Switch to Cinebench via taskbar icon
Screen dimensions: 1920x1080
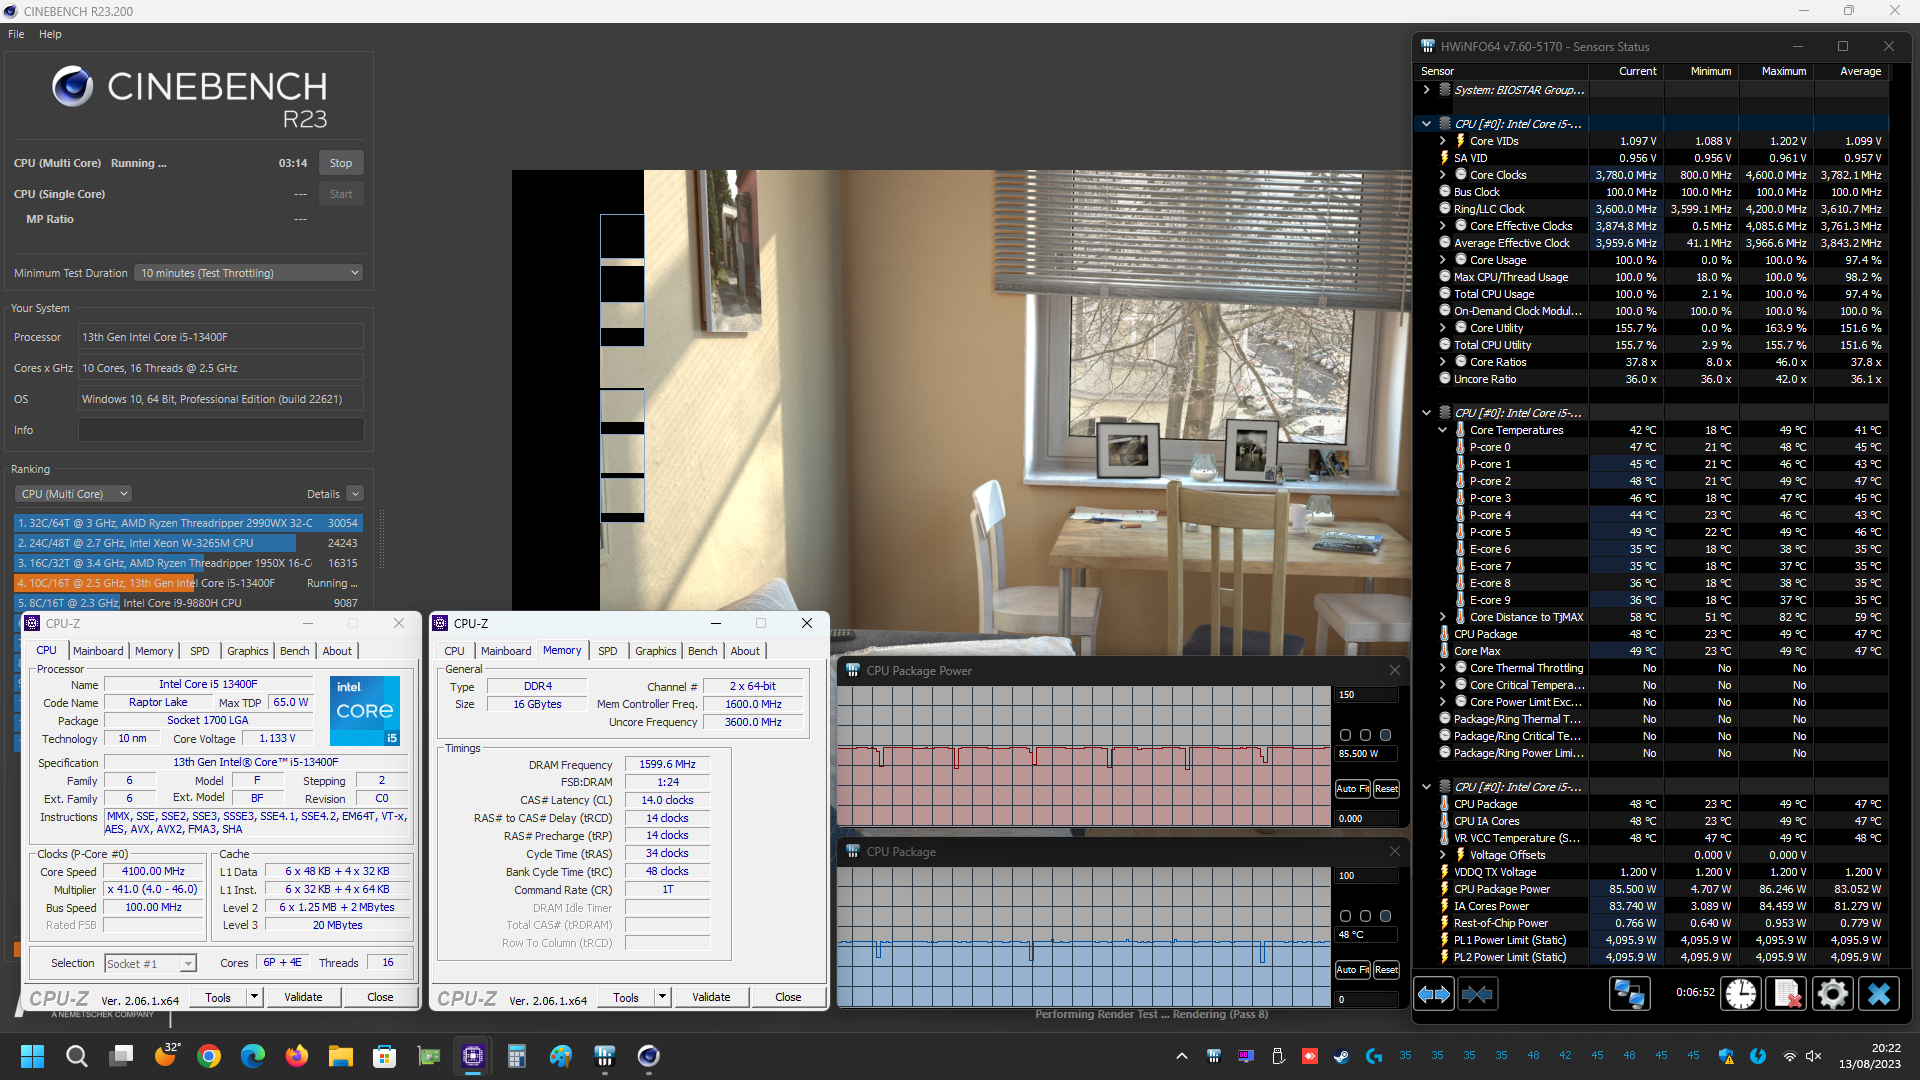(649, 1056)
